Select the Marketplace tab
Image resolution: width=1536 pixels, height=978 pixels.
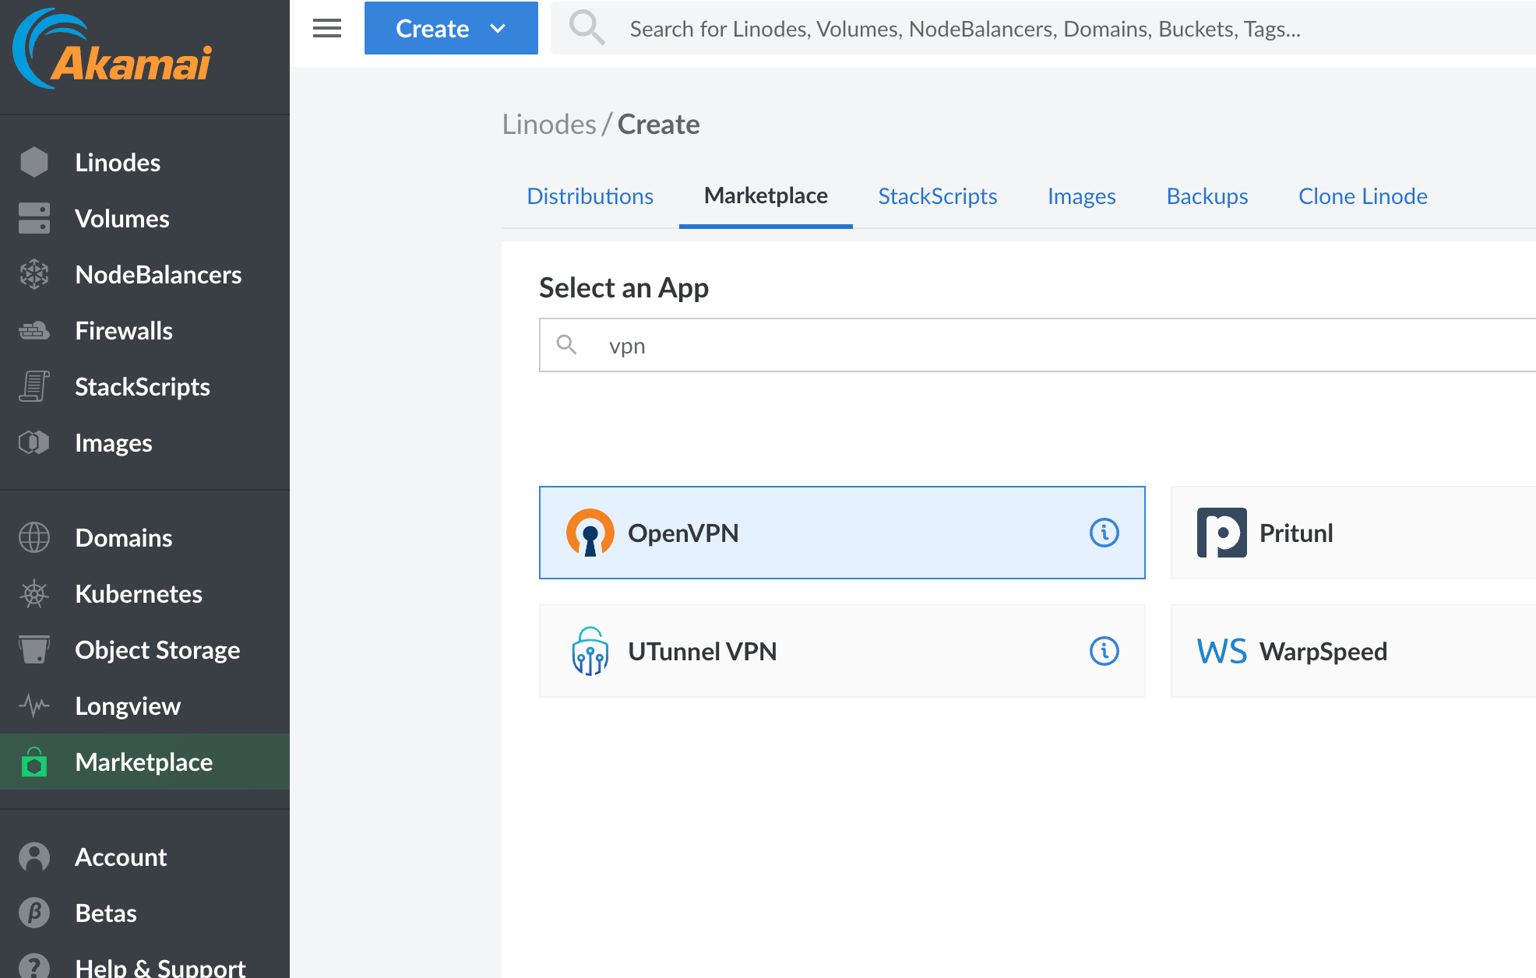(x=766, y=196)
